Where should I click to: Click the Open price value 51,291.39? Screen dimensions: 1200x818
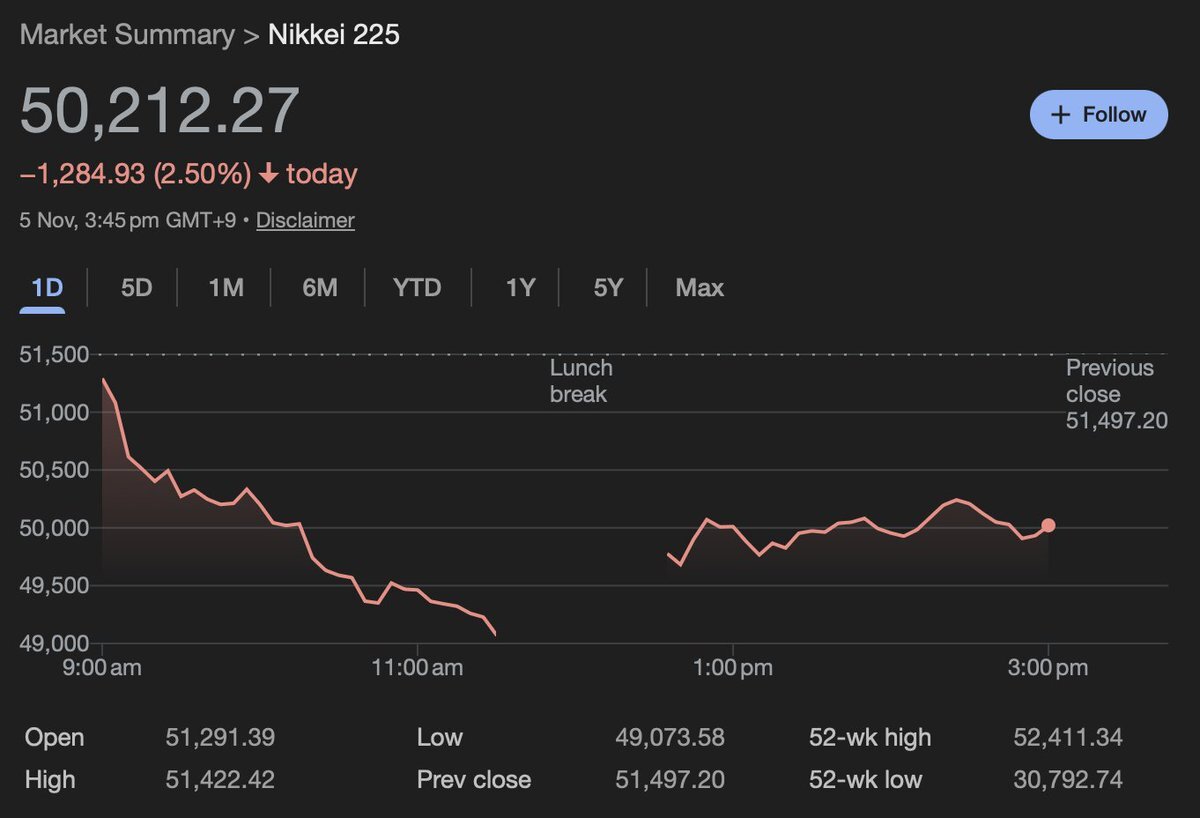pyautogui.click(x=220, y=738)
